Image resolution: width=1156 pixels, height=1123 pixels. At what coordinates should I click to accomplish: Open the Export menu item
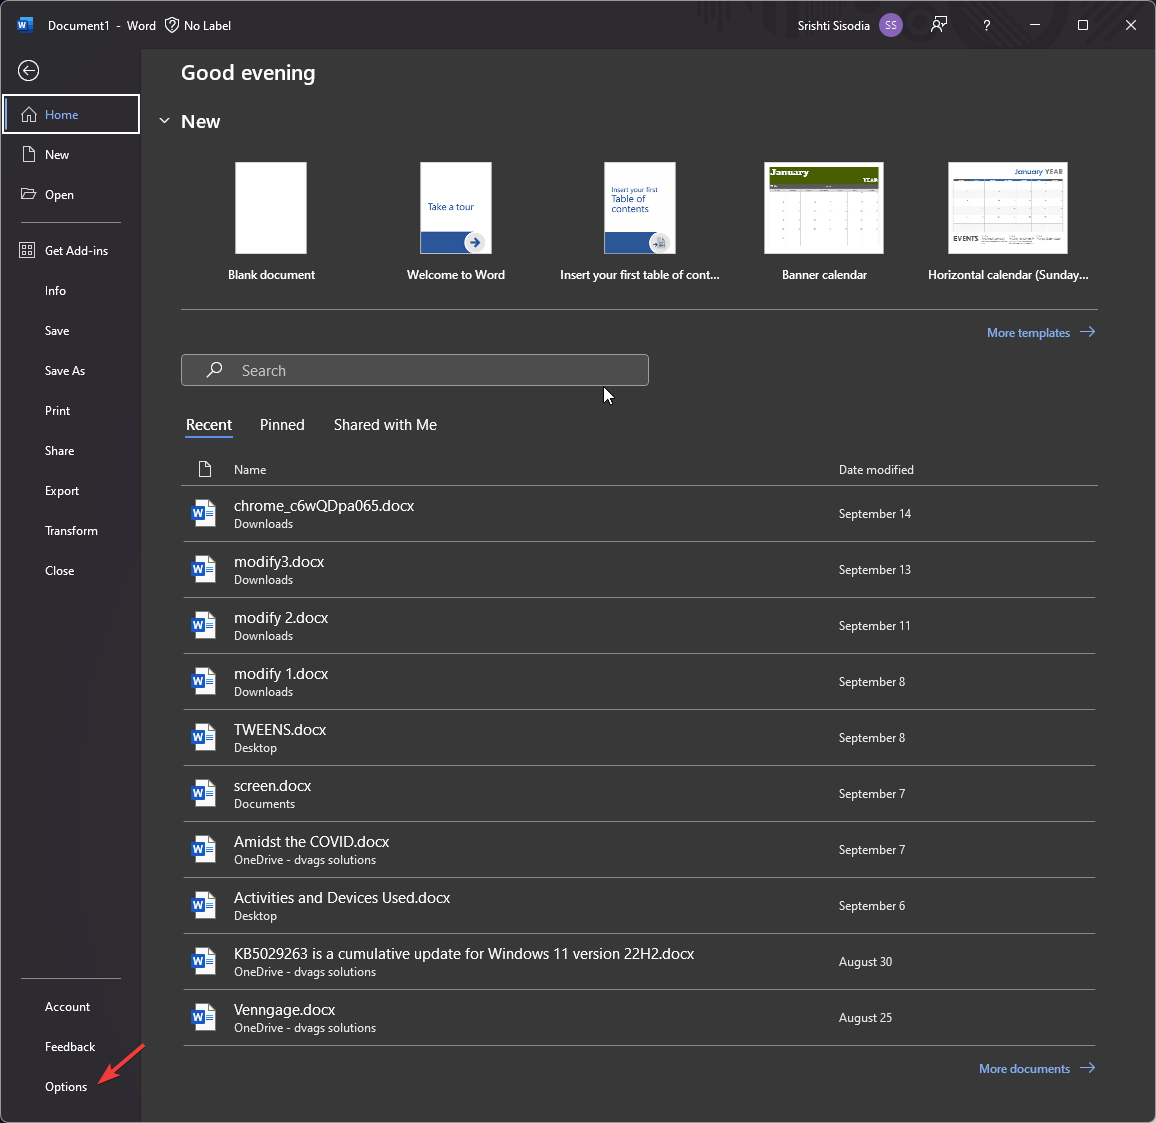[62, 491]
